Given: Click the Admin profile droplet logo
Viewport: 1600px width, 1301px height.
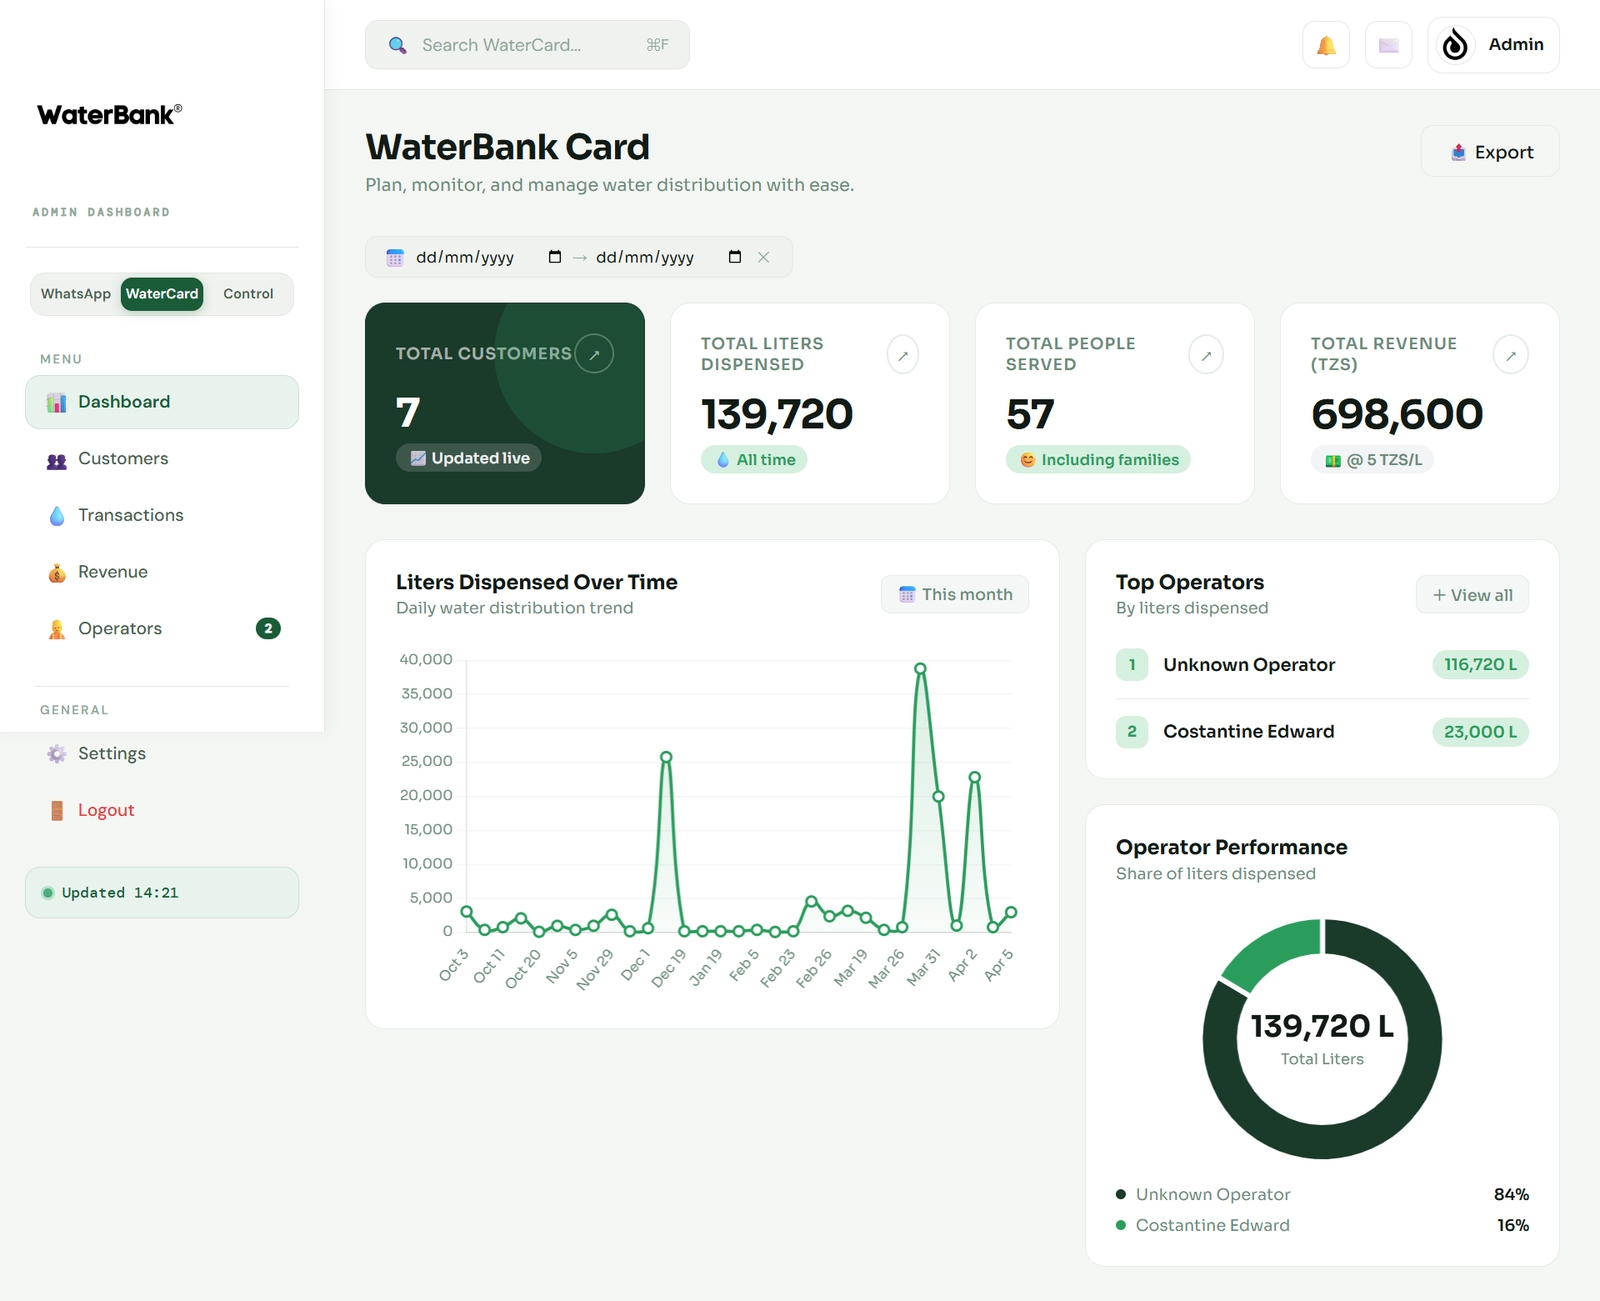Looking at the screenshot, I should click(x=1455, y=44).
